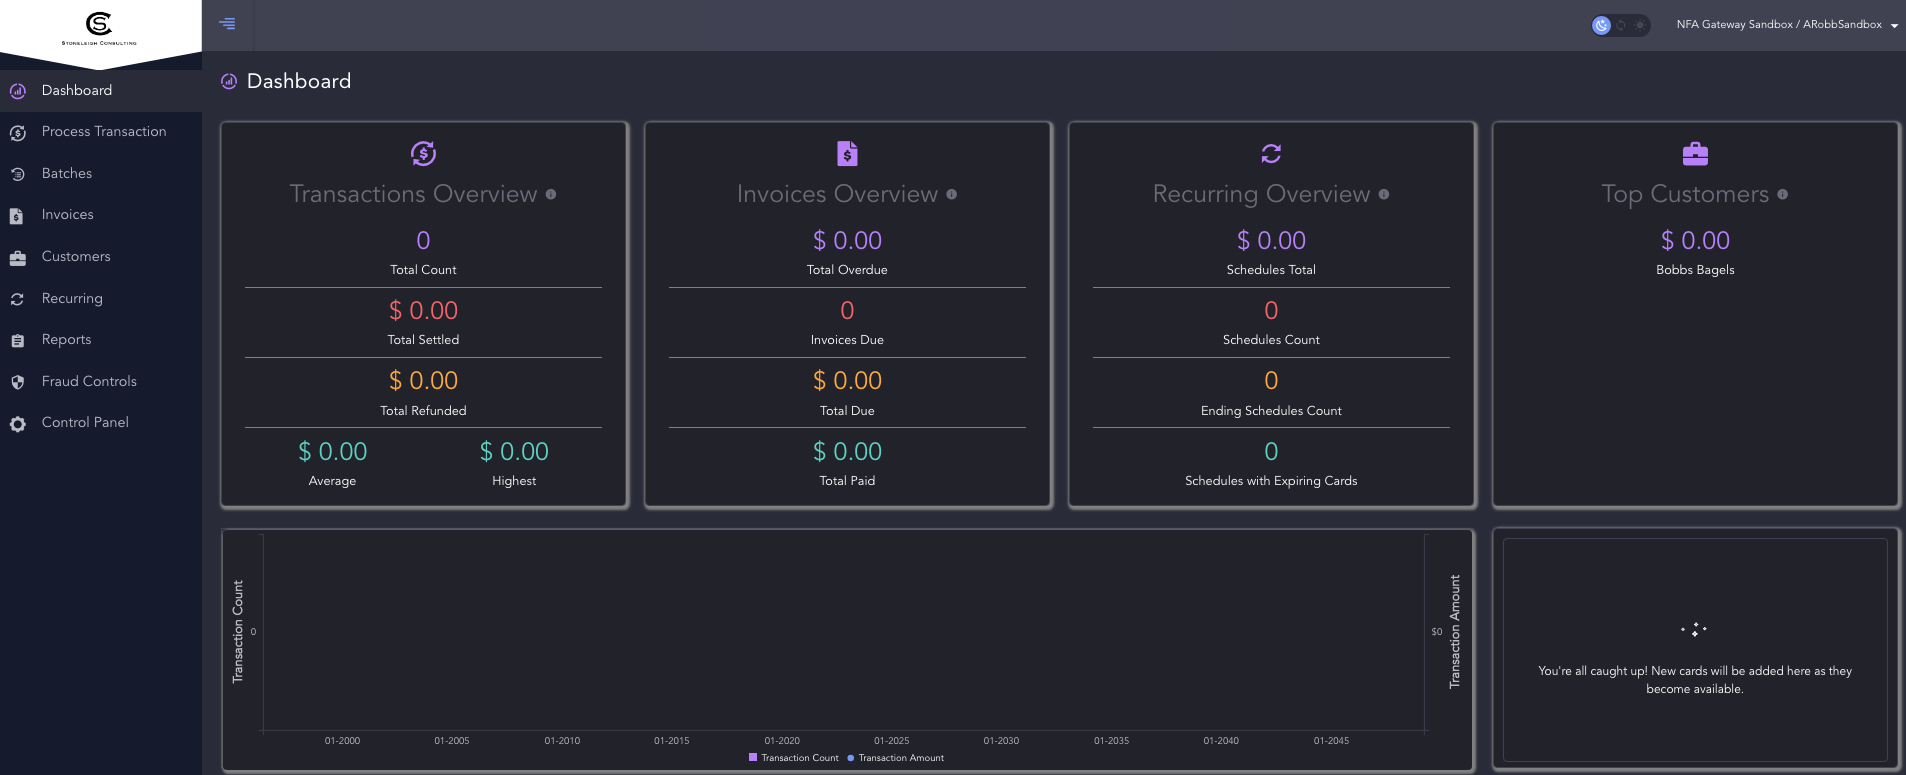Open the NFA Gateway Sandbox account dropdown
Image resolution: width=1906 pixels, height=775 pixels.
pos(1779,24)
